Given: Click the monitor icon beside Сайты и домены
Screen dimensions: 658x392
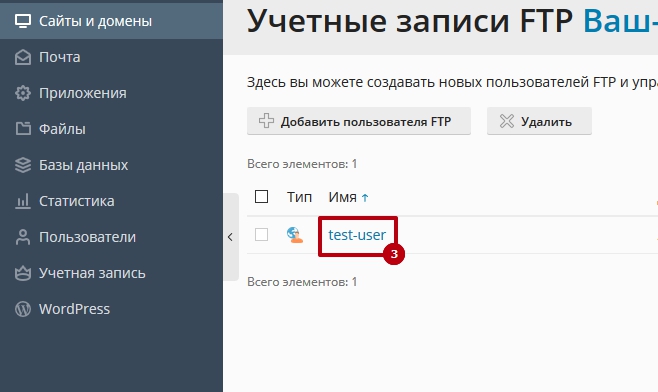Looking at the screenshot, I should [23, 21].
